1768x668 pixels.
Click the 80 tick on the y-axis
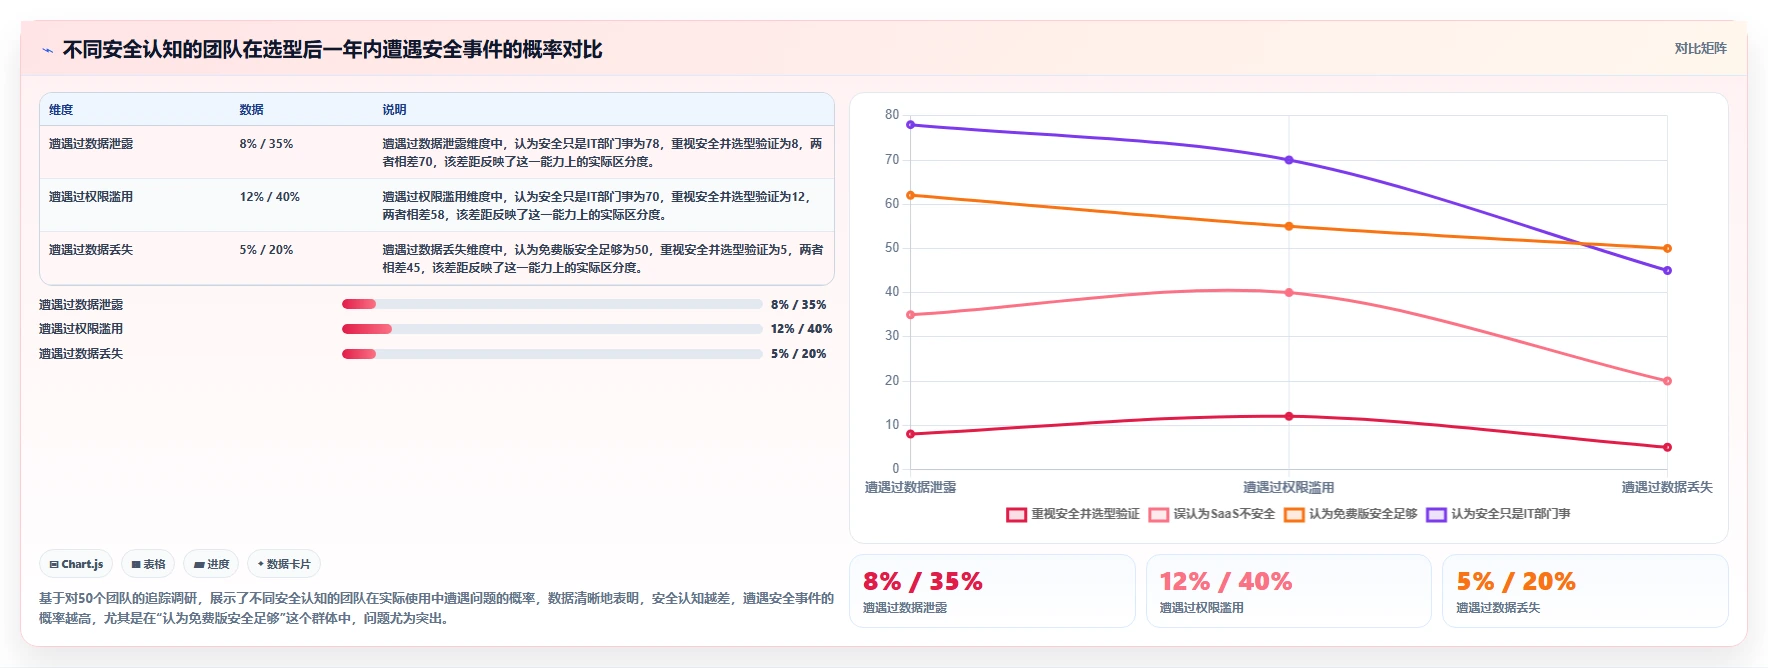[x=892, y=115]
